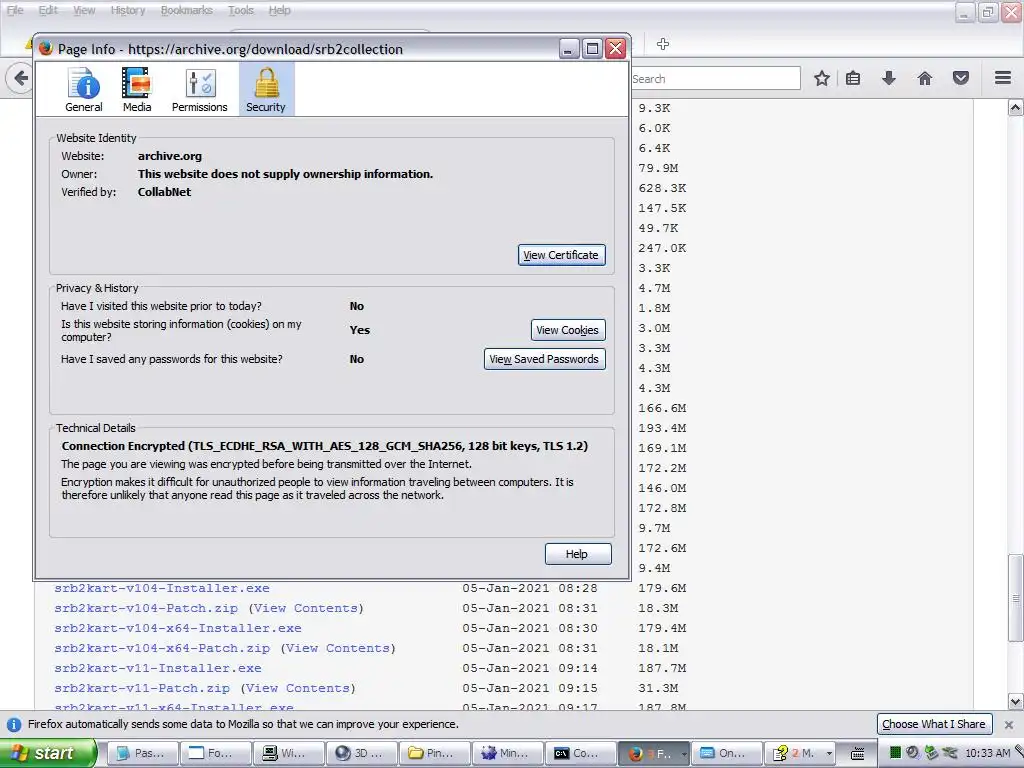The width and height of the screenshot is (1024, 768).
Task: Expand the 2 M. taskbar group dropdown
Action: (829, 754)
